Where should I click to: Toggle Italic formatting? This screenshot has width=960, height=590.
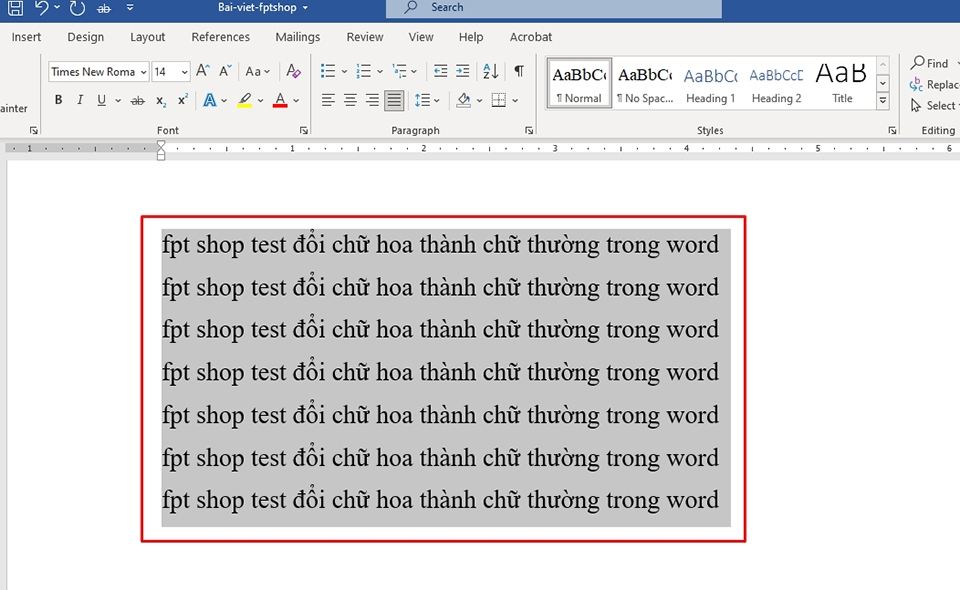click(x=80, y=100)
